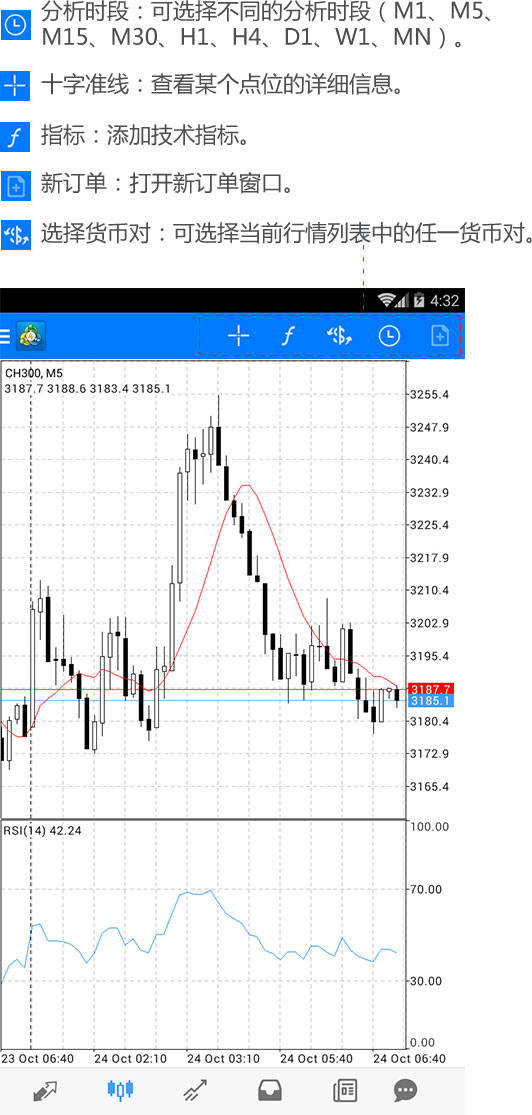Click the blue 3185.1 price label
Screen dimensions: 532x1115
[431, 701]
